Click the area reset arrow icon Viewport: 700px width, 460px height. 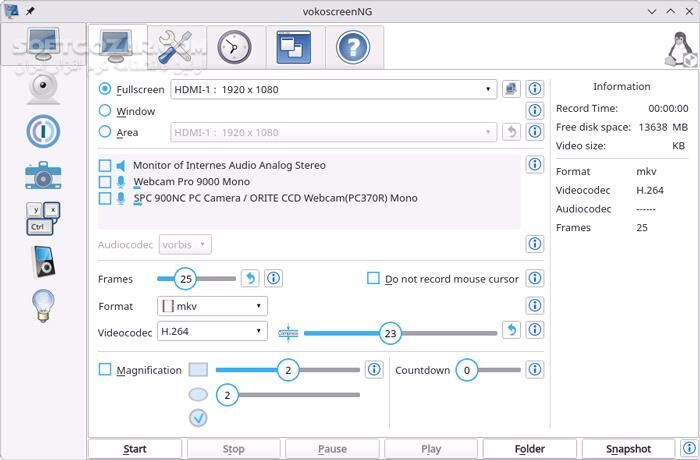(x=511, y=132)
